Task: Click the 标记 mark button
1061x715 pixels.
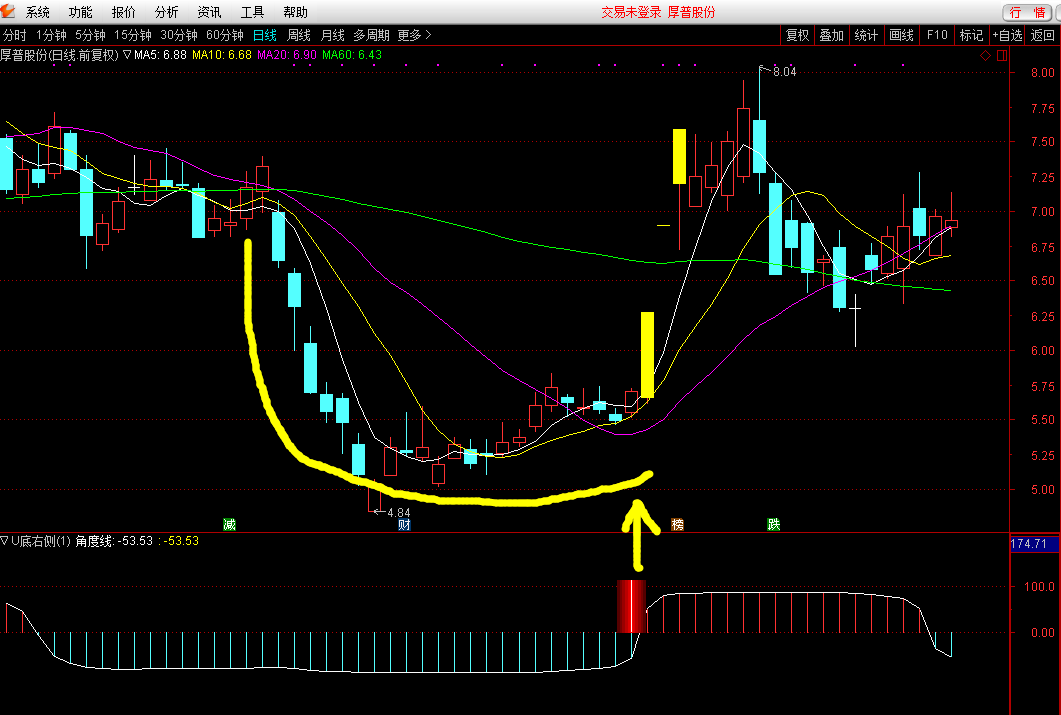Action: click(x=972, y=35)
